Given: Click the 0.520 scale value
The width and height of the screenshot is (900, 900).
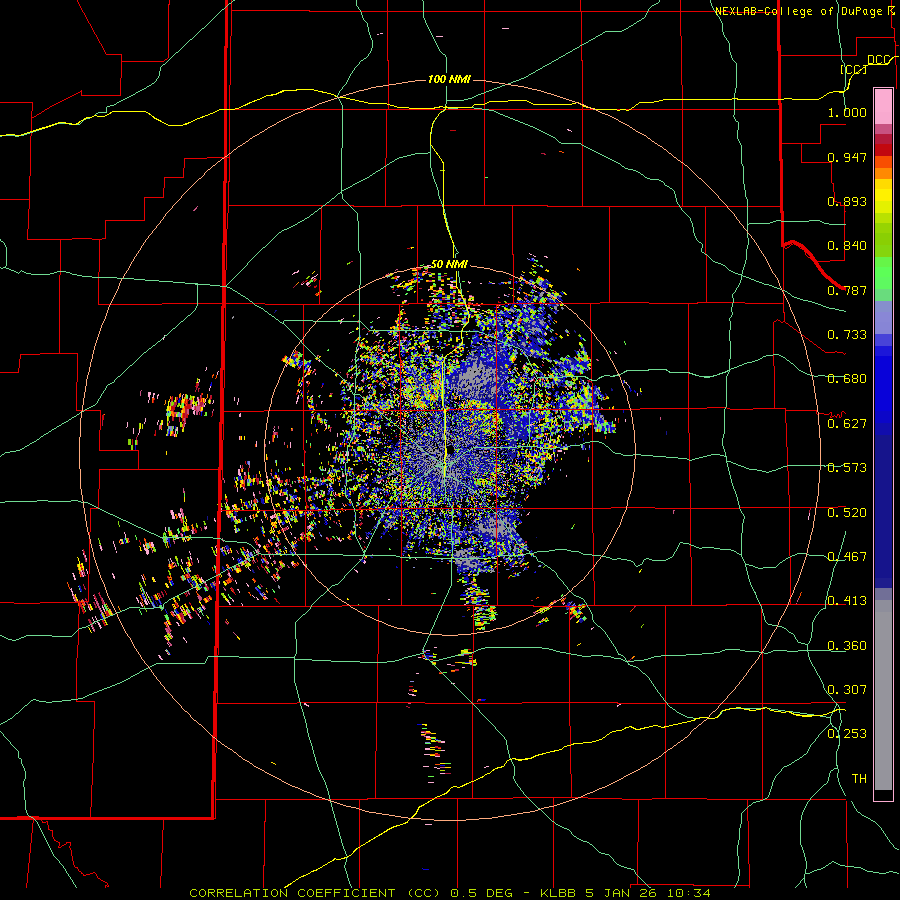Looking at the screenshot, I should pos(847,513).
